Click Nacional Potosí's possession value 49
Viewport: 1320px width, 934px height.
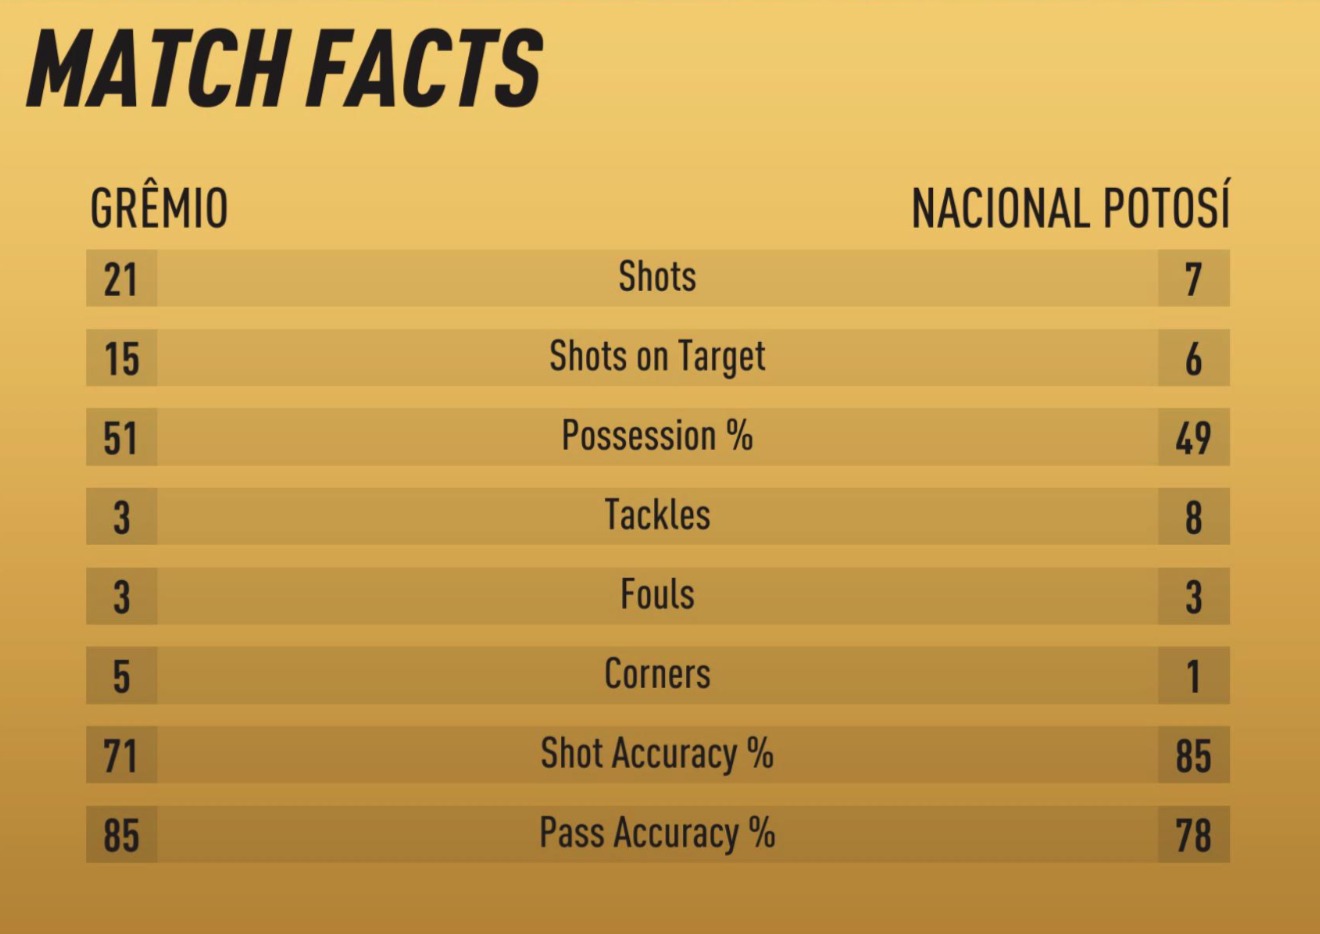[x=1193, y=438]
